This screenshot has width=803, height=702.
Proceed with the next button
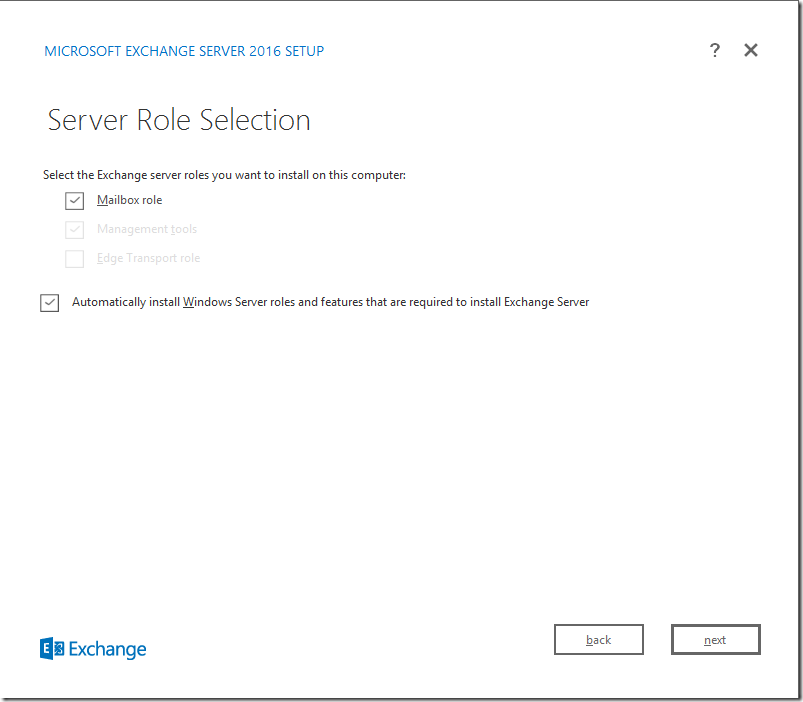pos(715,640)
